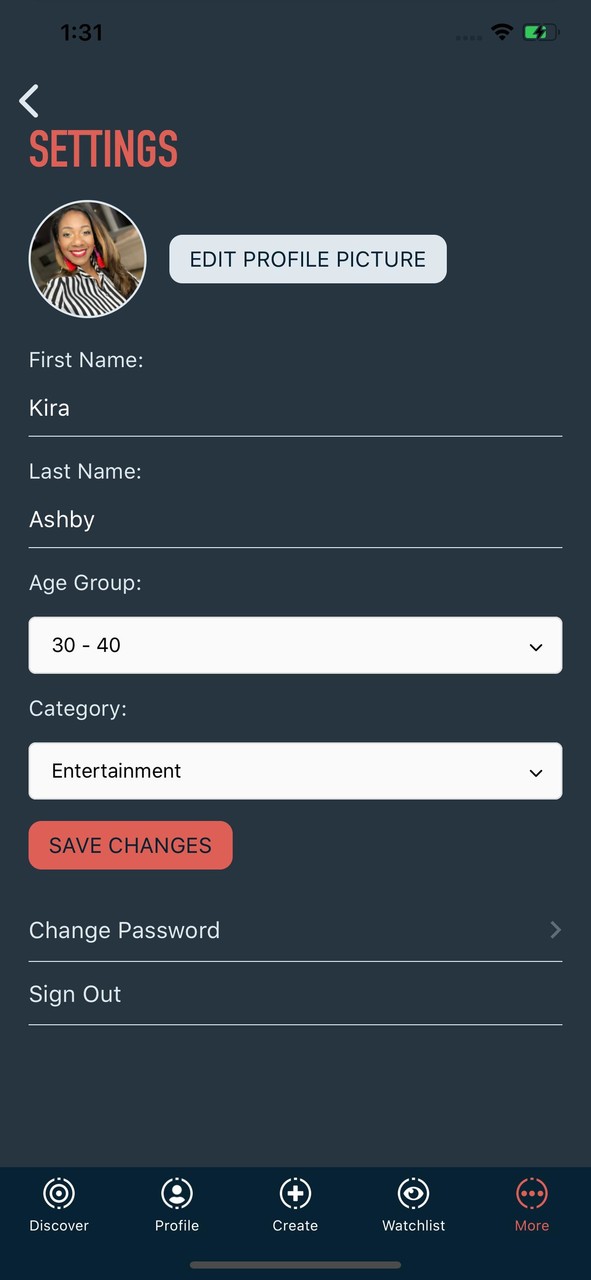Select the Sign Out option

[75, 993]
